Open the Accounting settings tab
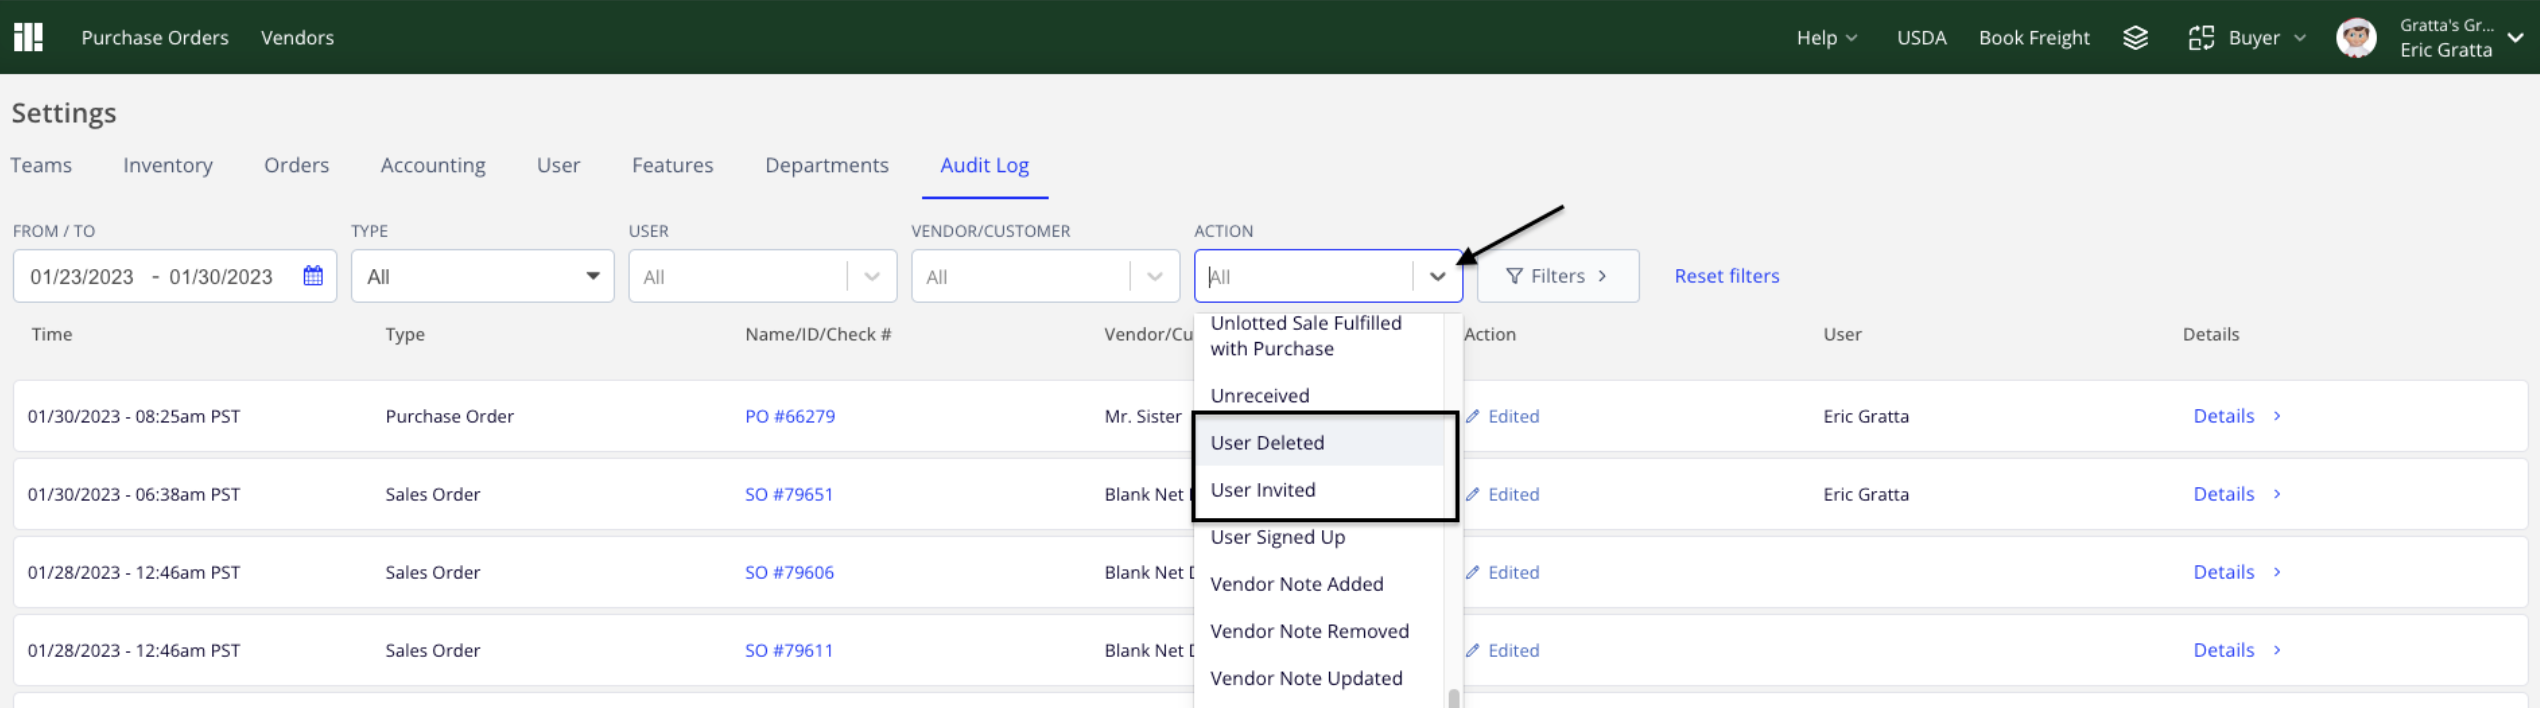Viewport: 2540px width, 708px height. (432, 165)
